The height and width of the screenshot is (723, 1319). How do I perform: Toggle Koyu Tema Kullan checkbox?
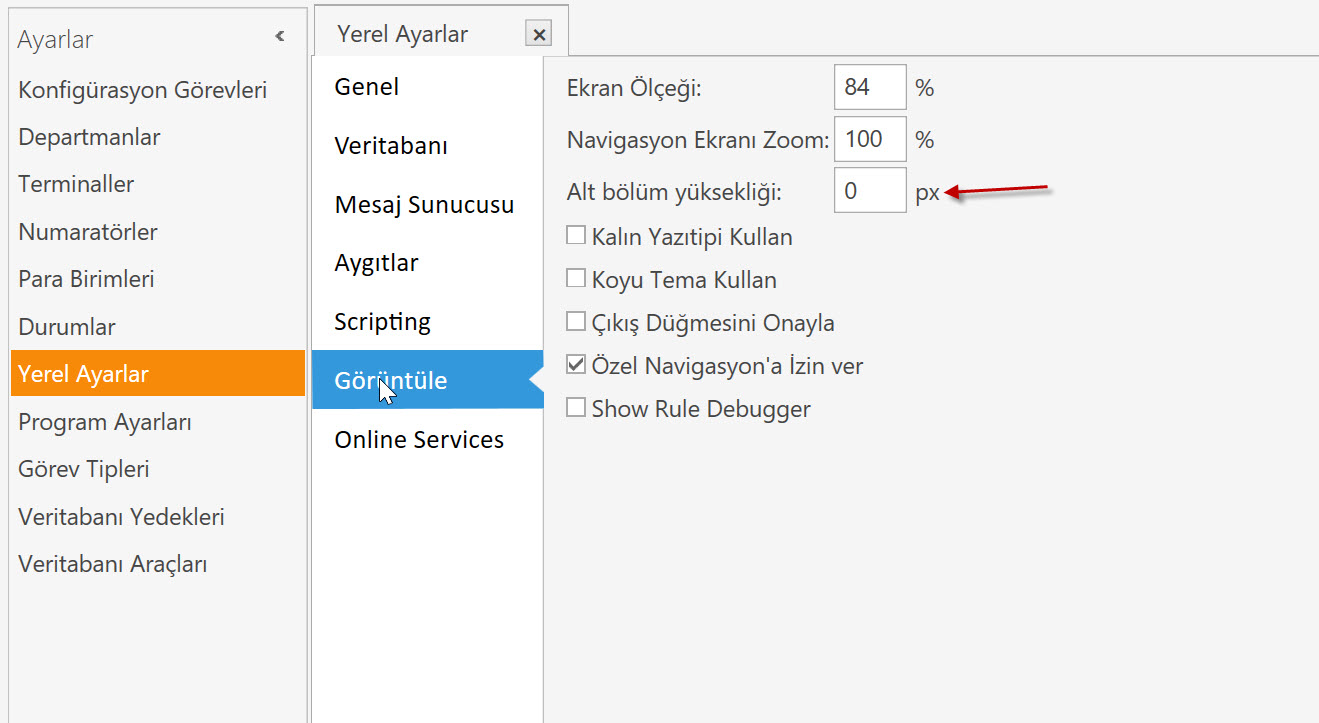coord(576,279)
